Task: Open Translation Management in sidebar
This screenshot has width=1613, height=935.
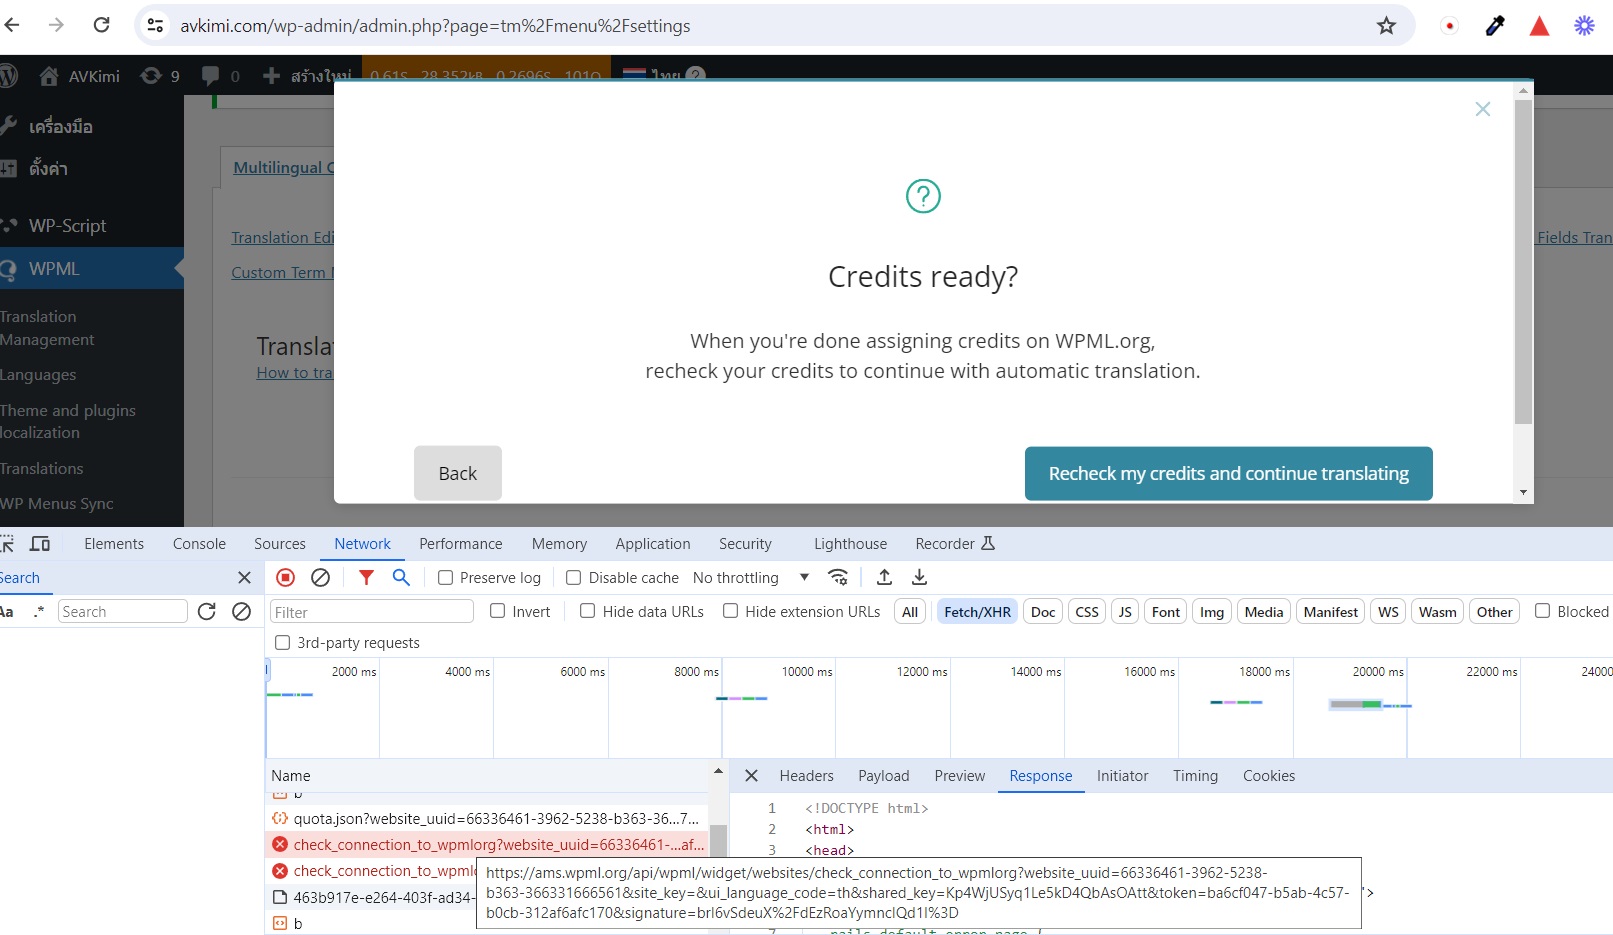Action: pyautogui.click(x=48, y=328)
